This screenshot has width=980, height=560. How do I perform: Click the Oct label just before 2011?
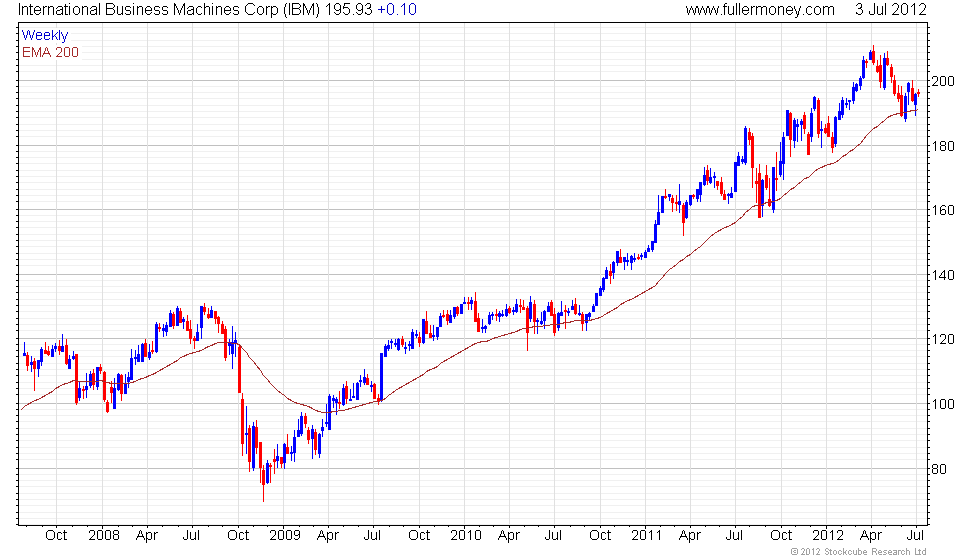(x=601, y=536)
